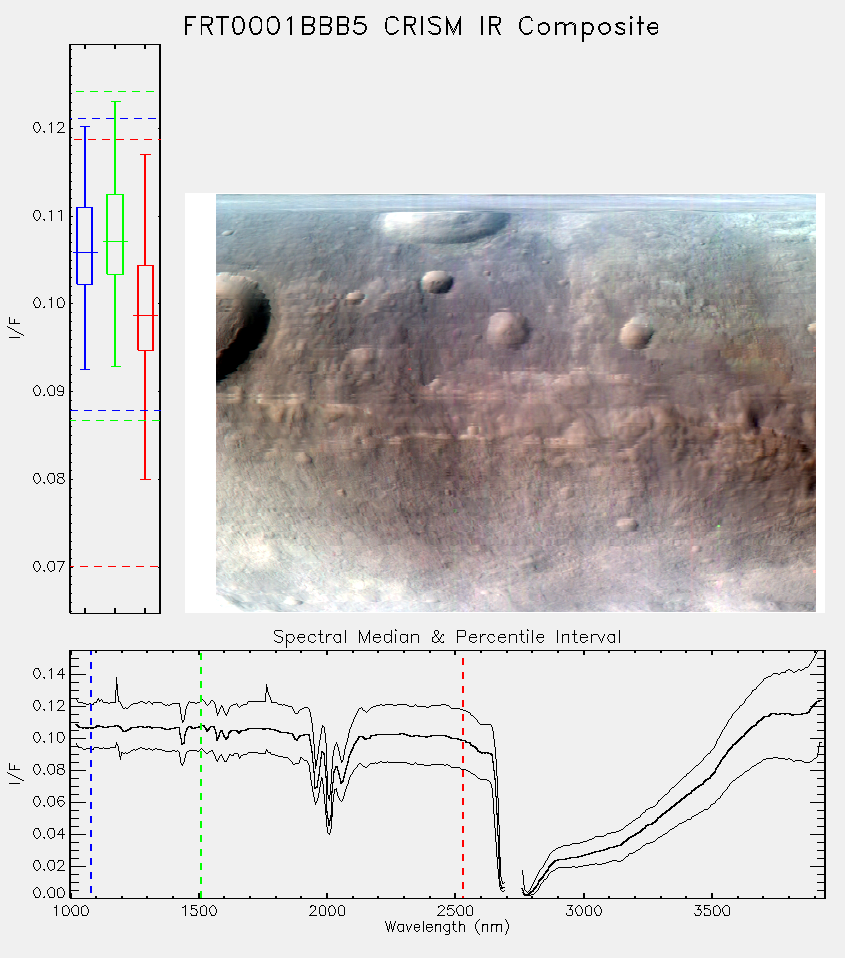Click the 3500 label on wavelength axis
The height and width of the screenshot is (958, 845).
coord(712,911)
